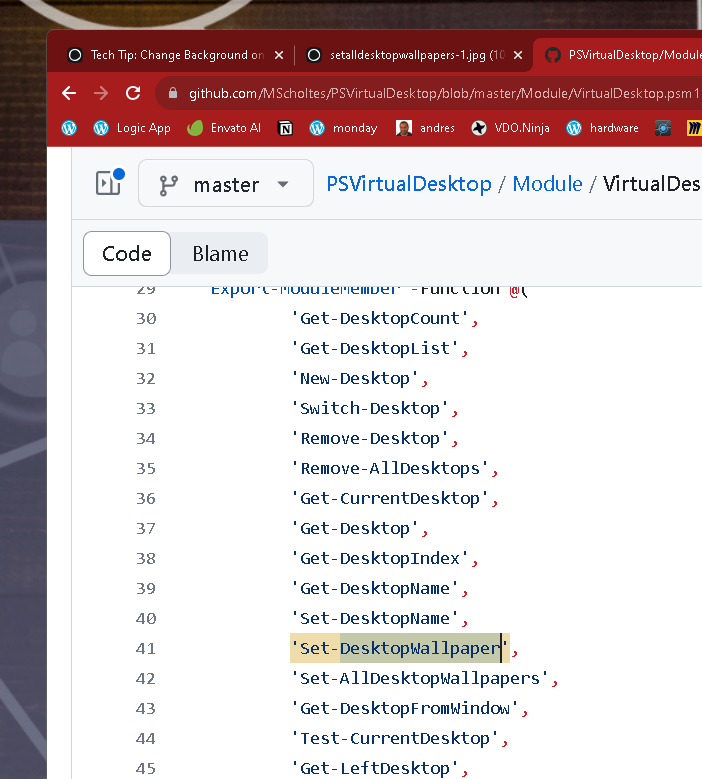Click 'New-Desktop' code text
Screen dimensions: 702x779
pyautogui.click(x=355, y=379)
